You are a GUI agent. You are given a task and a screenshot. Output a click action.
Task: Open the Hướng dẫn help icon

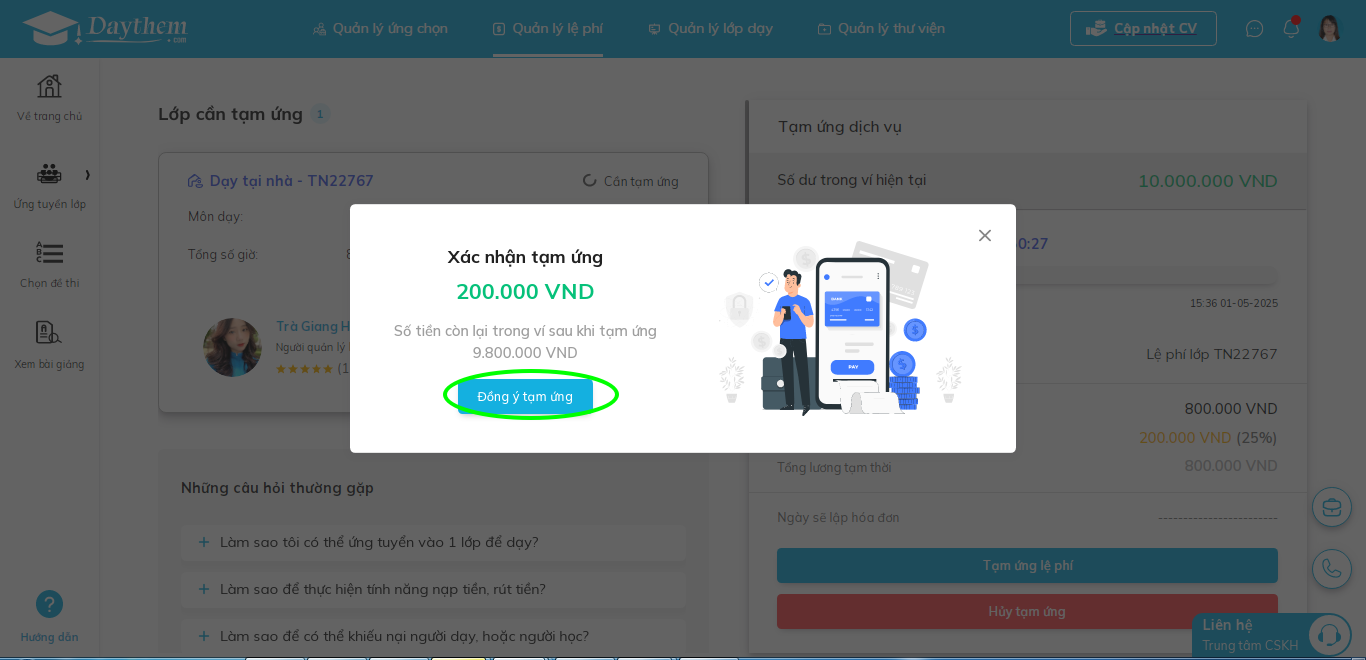[x=49, y=604]
